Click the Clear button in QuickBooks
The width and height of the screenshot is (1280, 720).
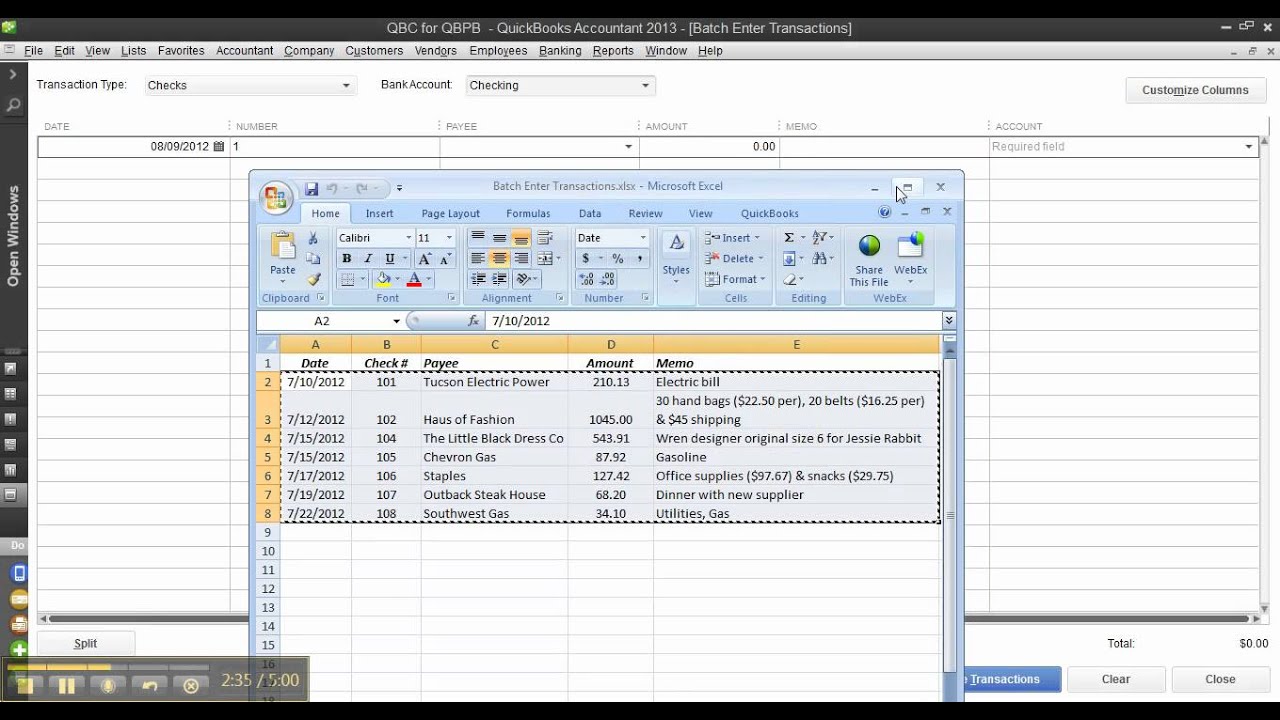coord(1116,679)
